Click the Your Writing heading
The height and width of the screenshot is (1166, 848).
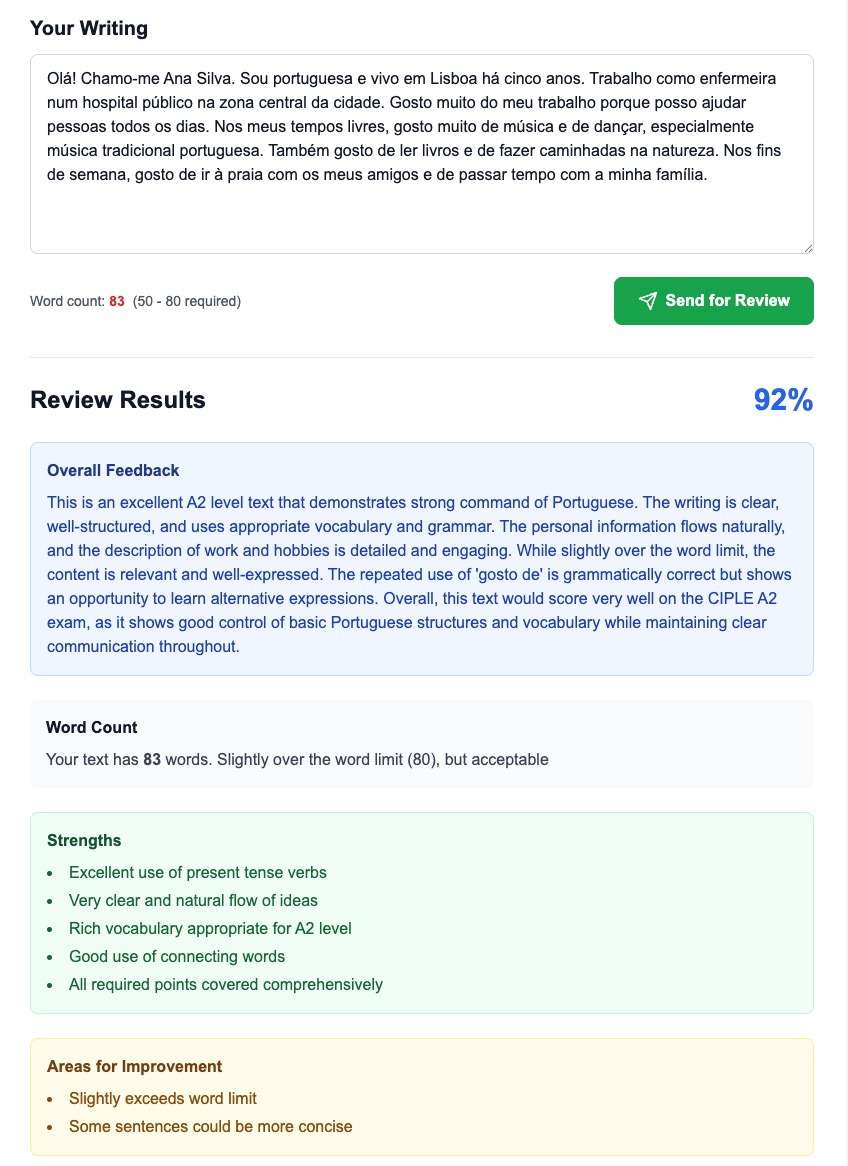(89, 28)
